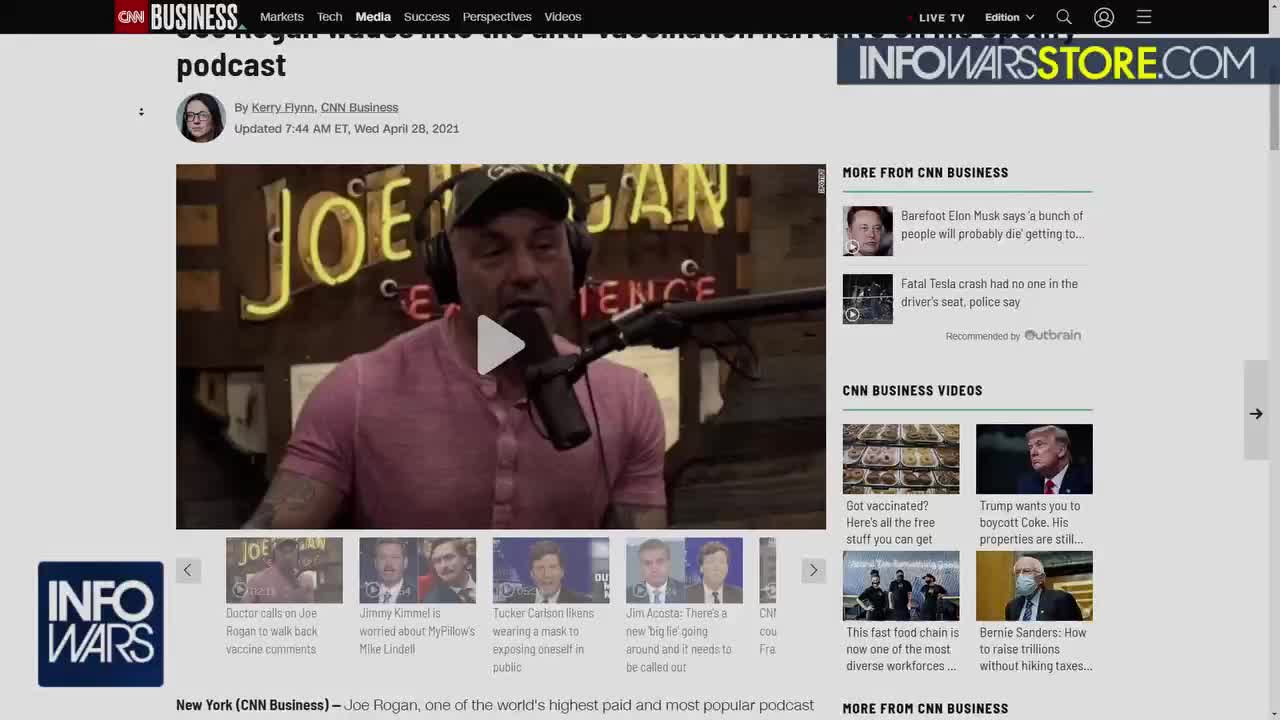Click the Elon Musk thumbnail
1280x720 pixels.
click(x=867, y=231)
